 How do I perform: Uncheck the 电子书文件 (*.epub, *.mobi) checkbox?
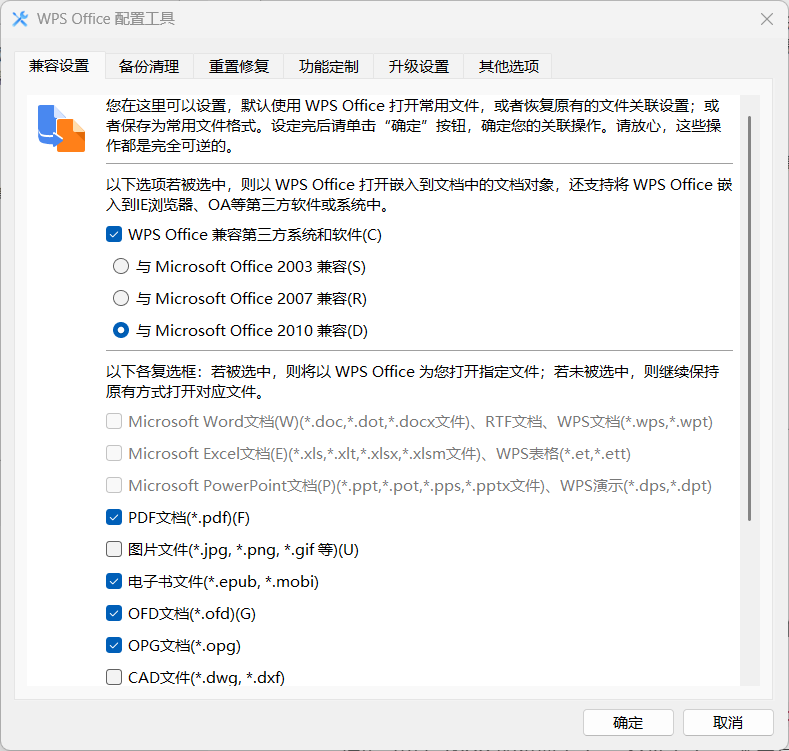coord(114,581)
